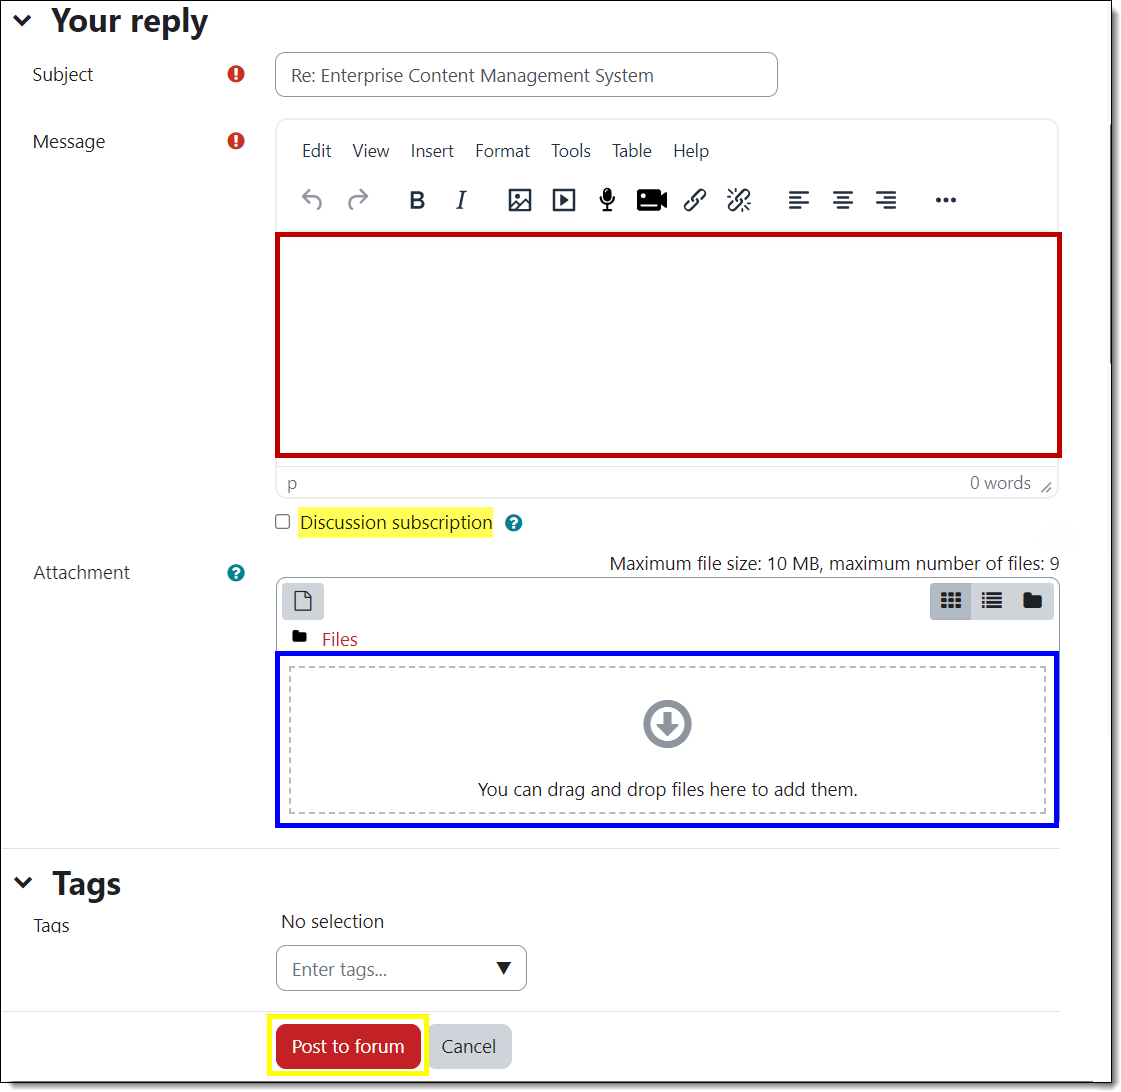Collapse the Your reply section
The image size is (1121, 1092).
22,19
